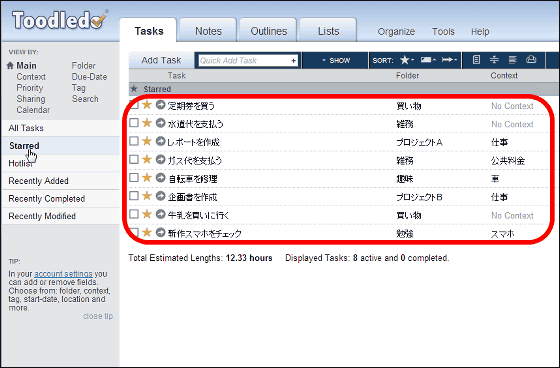Select Recently Added in the sidebar
This screenshot has height=368, width=560.
[60, 181]
